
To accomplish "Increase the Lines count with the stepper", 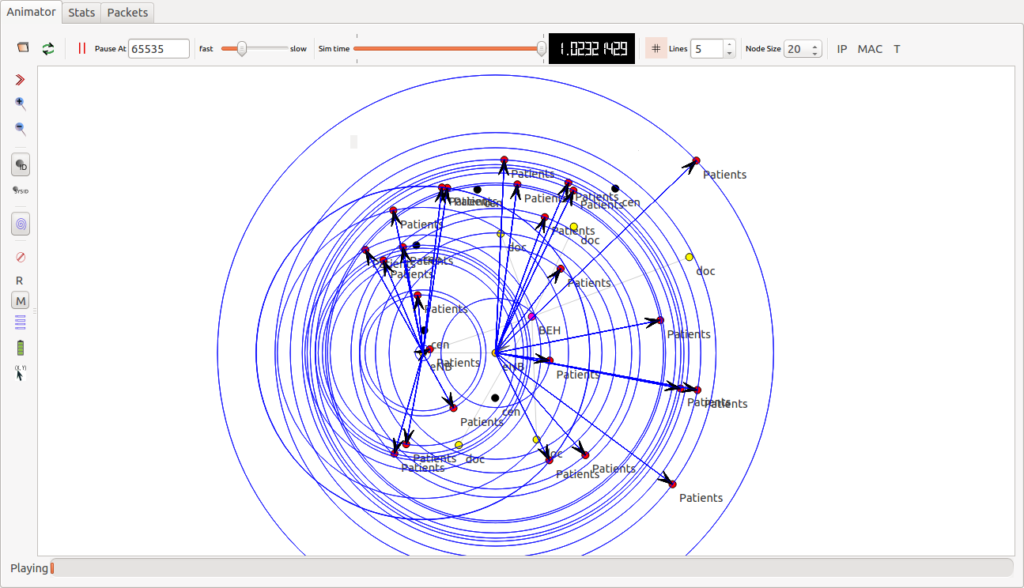I will click(x=729, y=43).
